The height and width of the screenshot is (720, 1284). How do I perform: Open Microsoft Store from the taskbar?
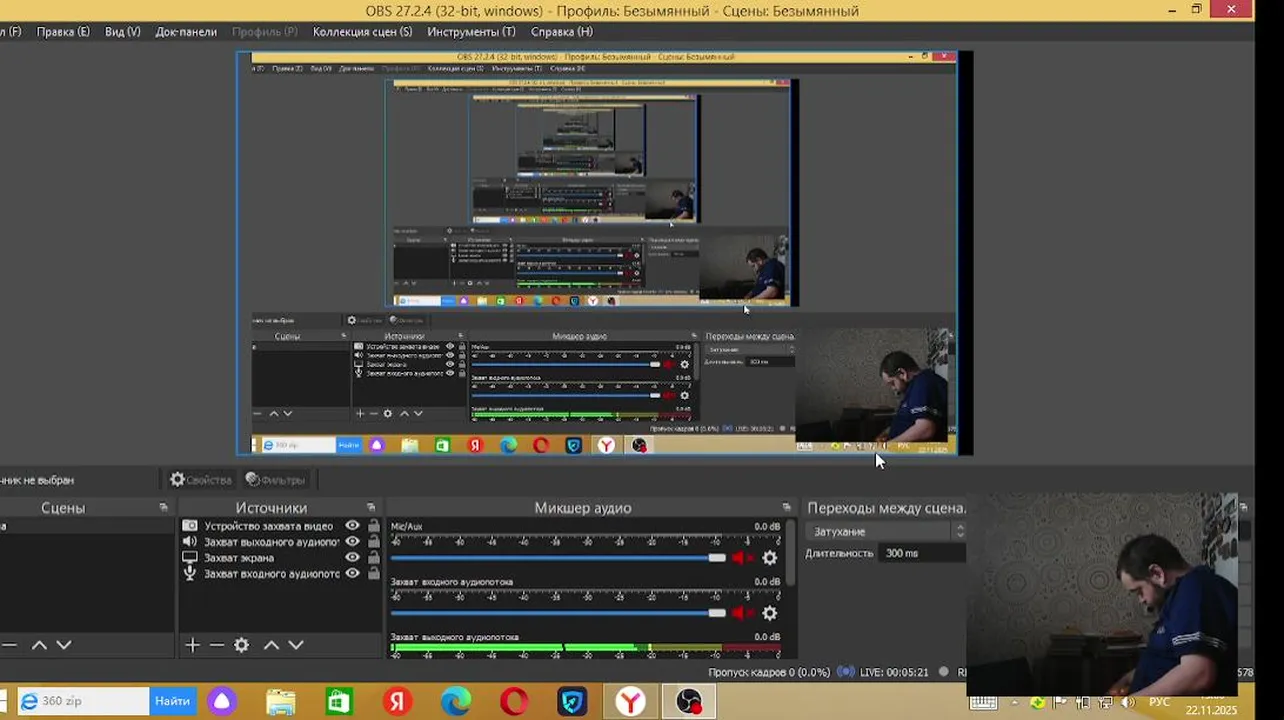point(339,702)
